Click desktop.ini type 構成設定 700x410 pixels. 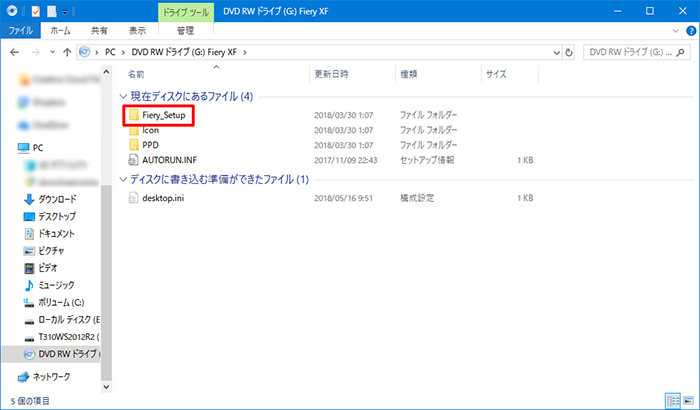417,198
